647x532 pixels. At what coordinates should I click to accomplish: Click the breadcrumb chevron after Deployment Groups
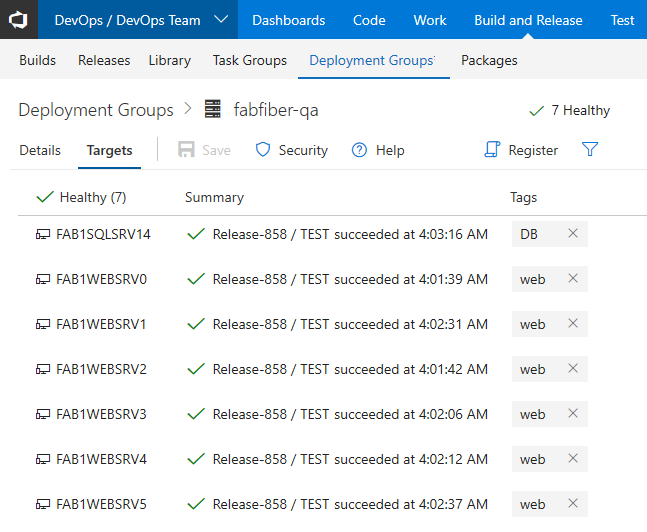click(x=188, y=109)
